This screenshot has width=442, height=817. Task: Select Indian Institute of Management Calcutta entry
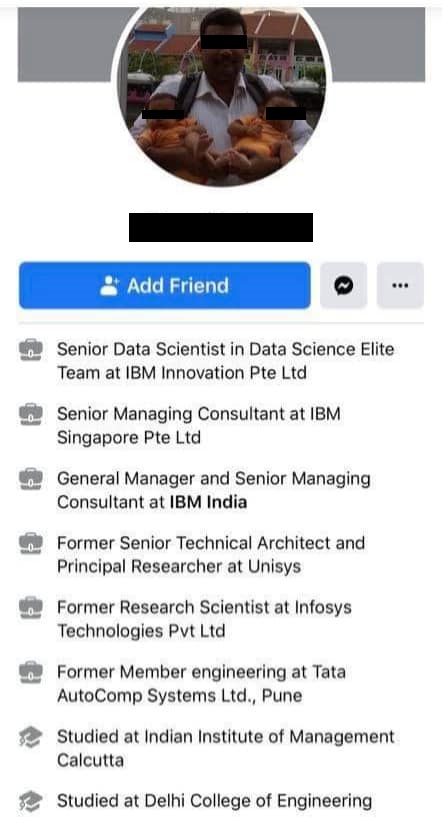(226, 748)
